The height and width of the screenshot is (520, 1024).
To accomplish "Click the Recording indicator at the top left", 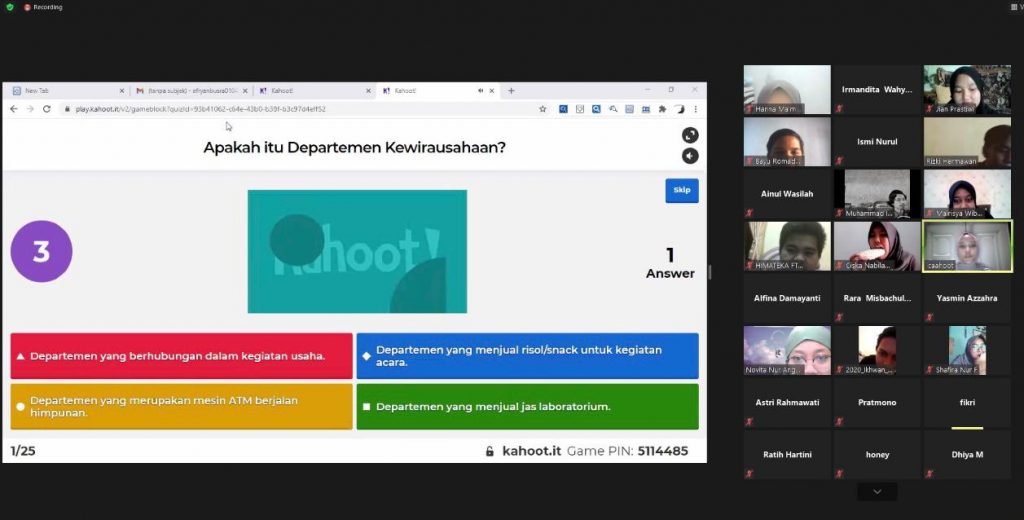I will (x=43, y=7).
